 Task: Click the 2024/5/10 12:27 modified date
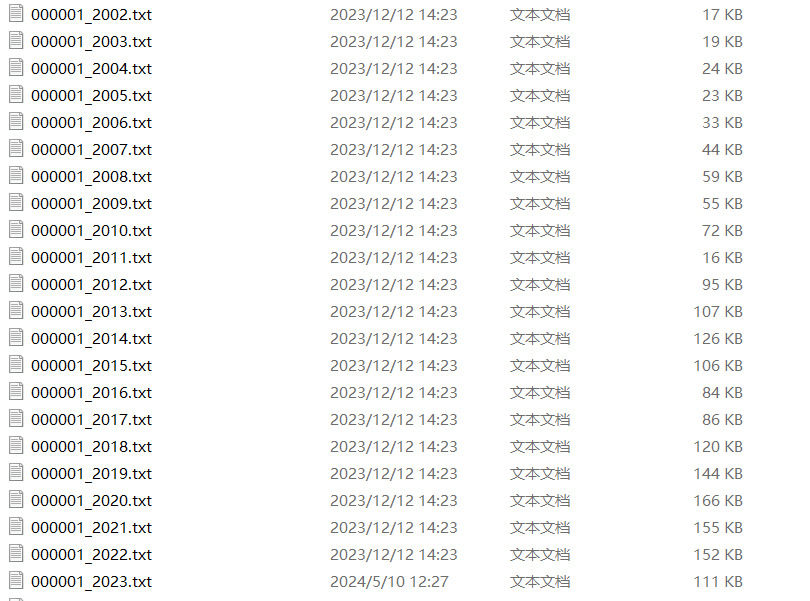(x=390, y=582)
